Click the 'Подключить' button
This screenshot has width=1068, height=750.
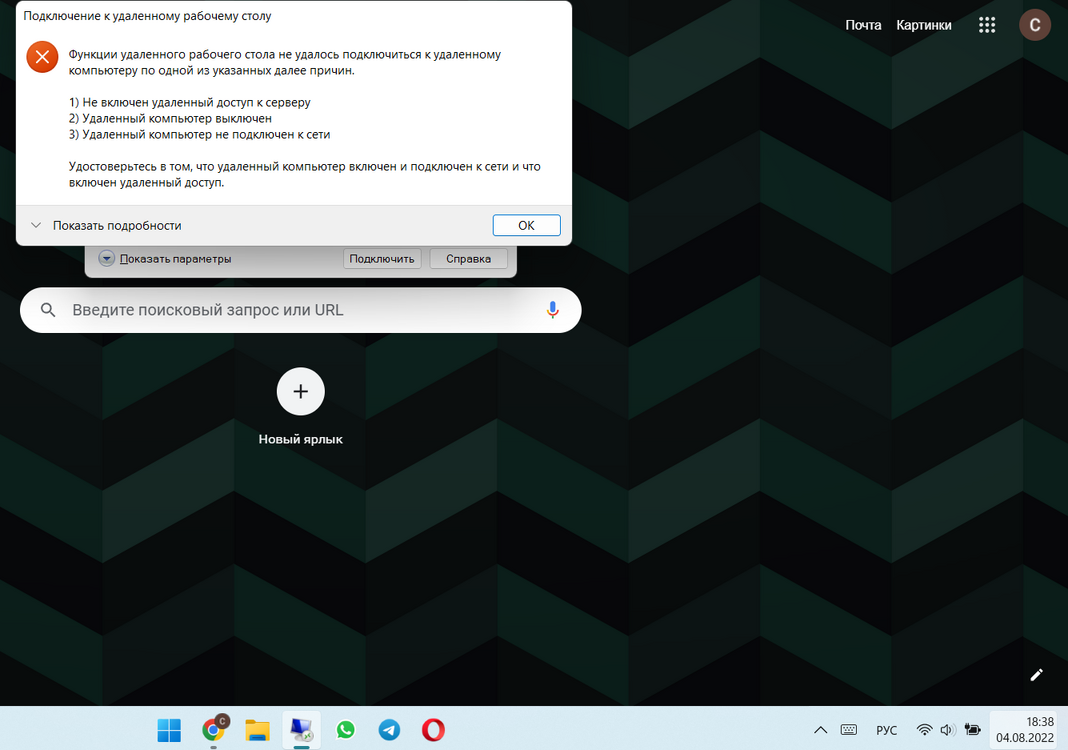click(381, 259)
